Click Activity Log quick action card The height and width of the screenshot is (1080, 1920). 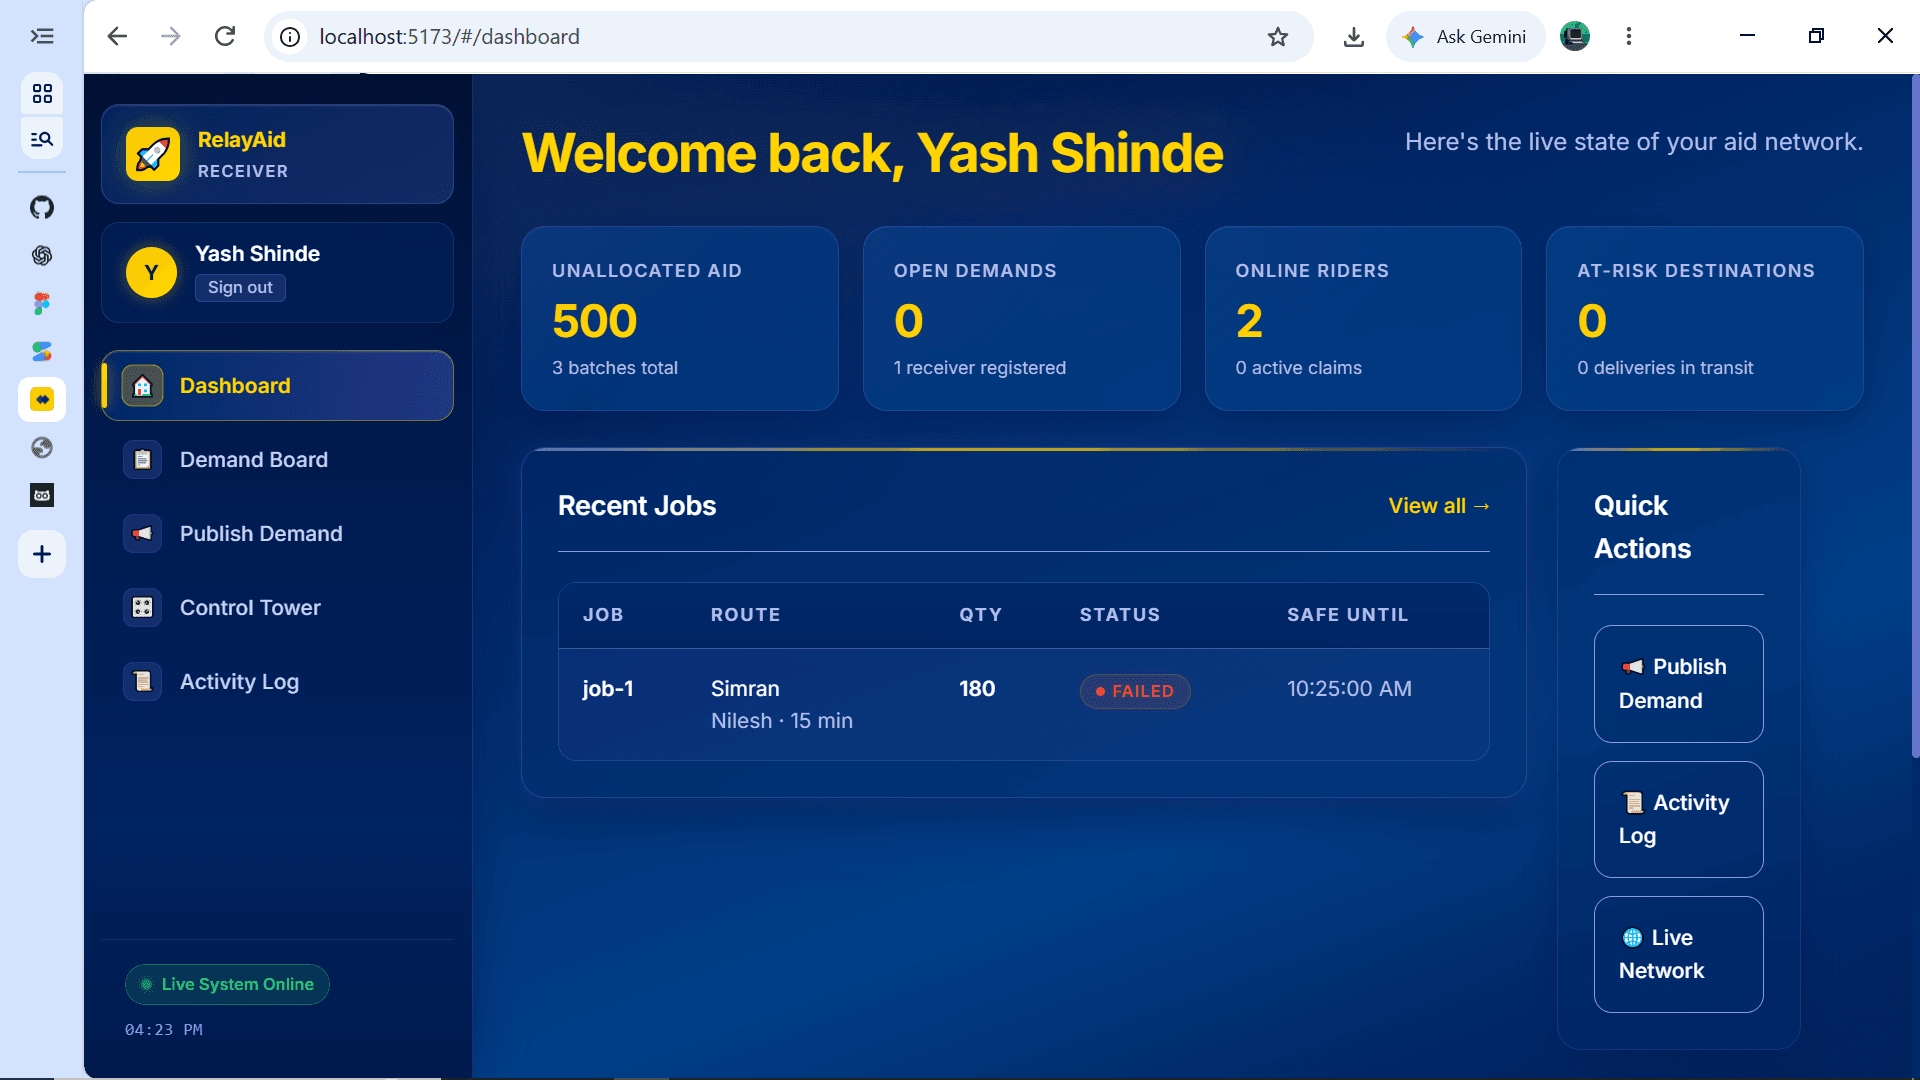coord(1679,820)
